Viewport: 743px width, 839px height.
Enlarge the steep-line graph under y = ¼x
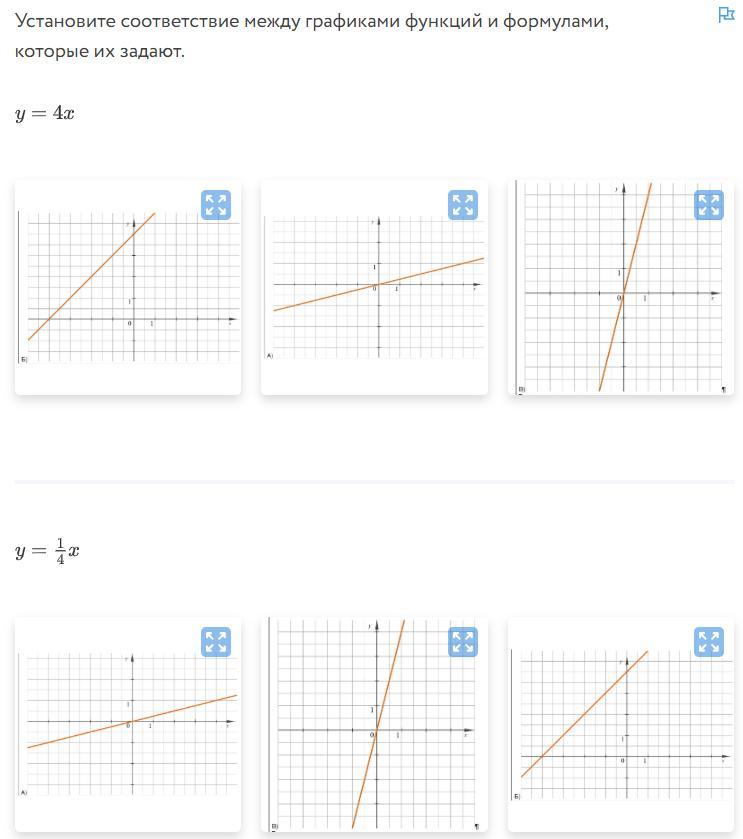463,642
